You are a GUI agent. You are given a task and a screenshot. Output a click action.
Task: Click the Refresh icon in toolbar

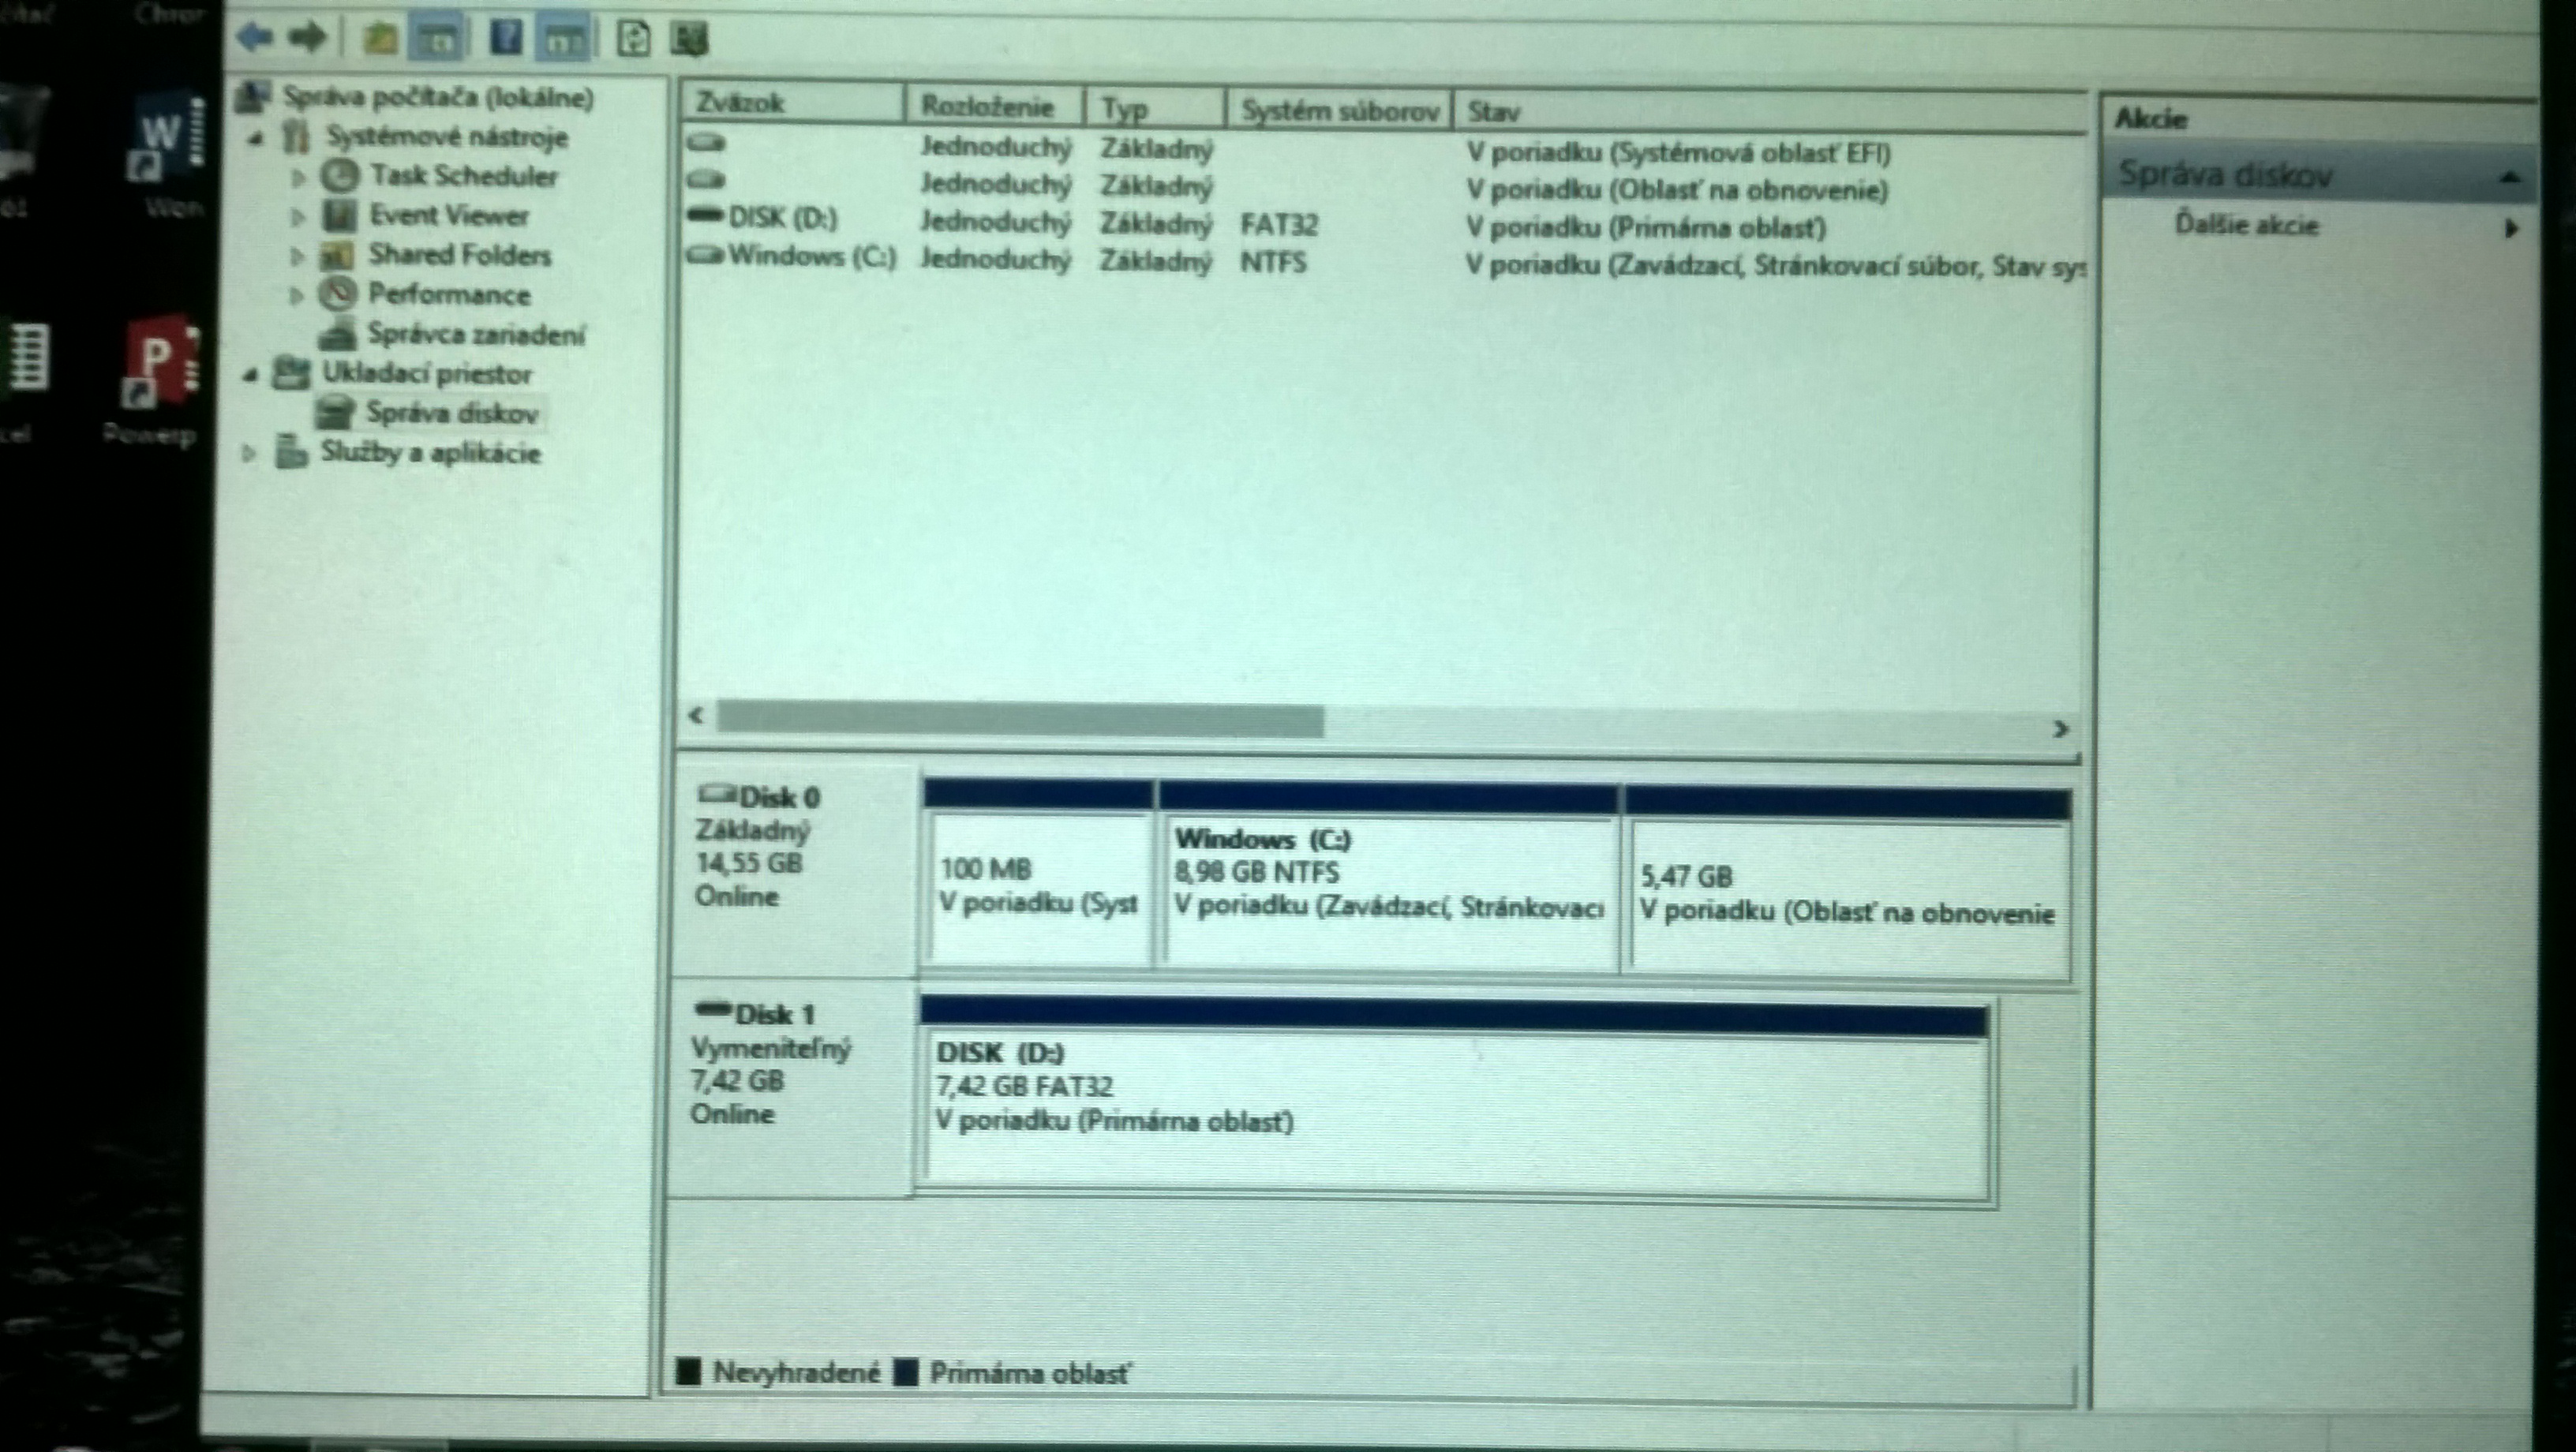(x=633, y=40)
